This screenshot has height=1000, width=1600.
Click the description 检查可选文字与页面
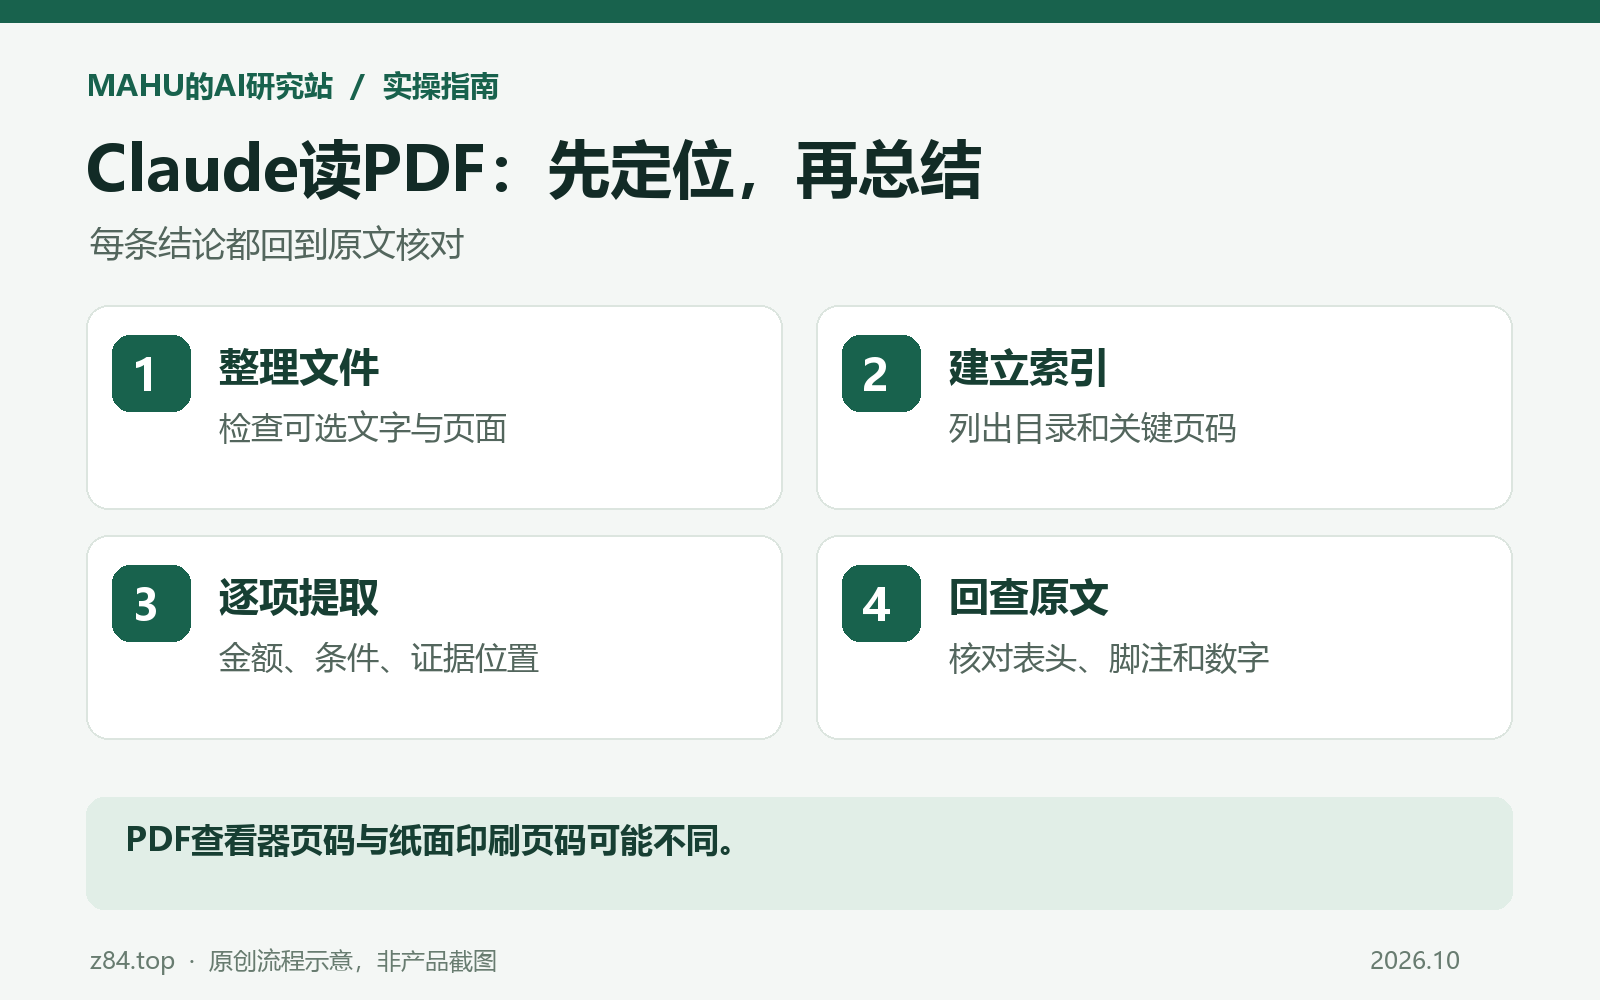[363, 428]
